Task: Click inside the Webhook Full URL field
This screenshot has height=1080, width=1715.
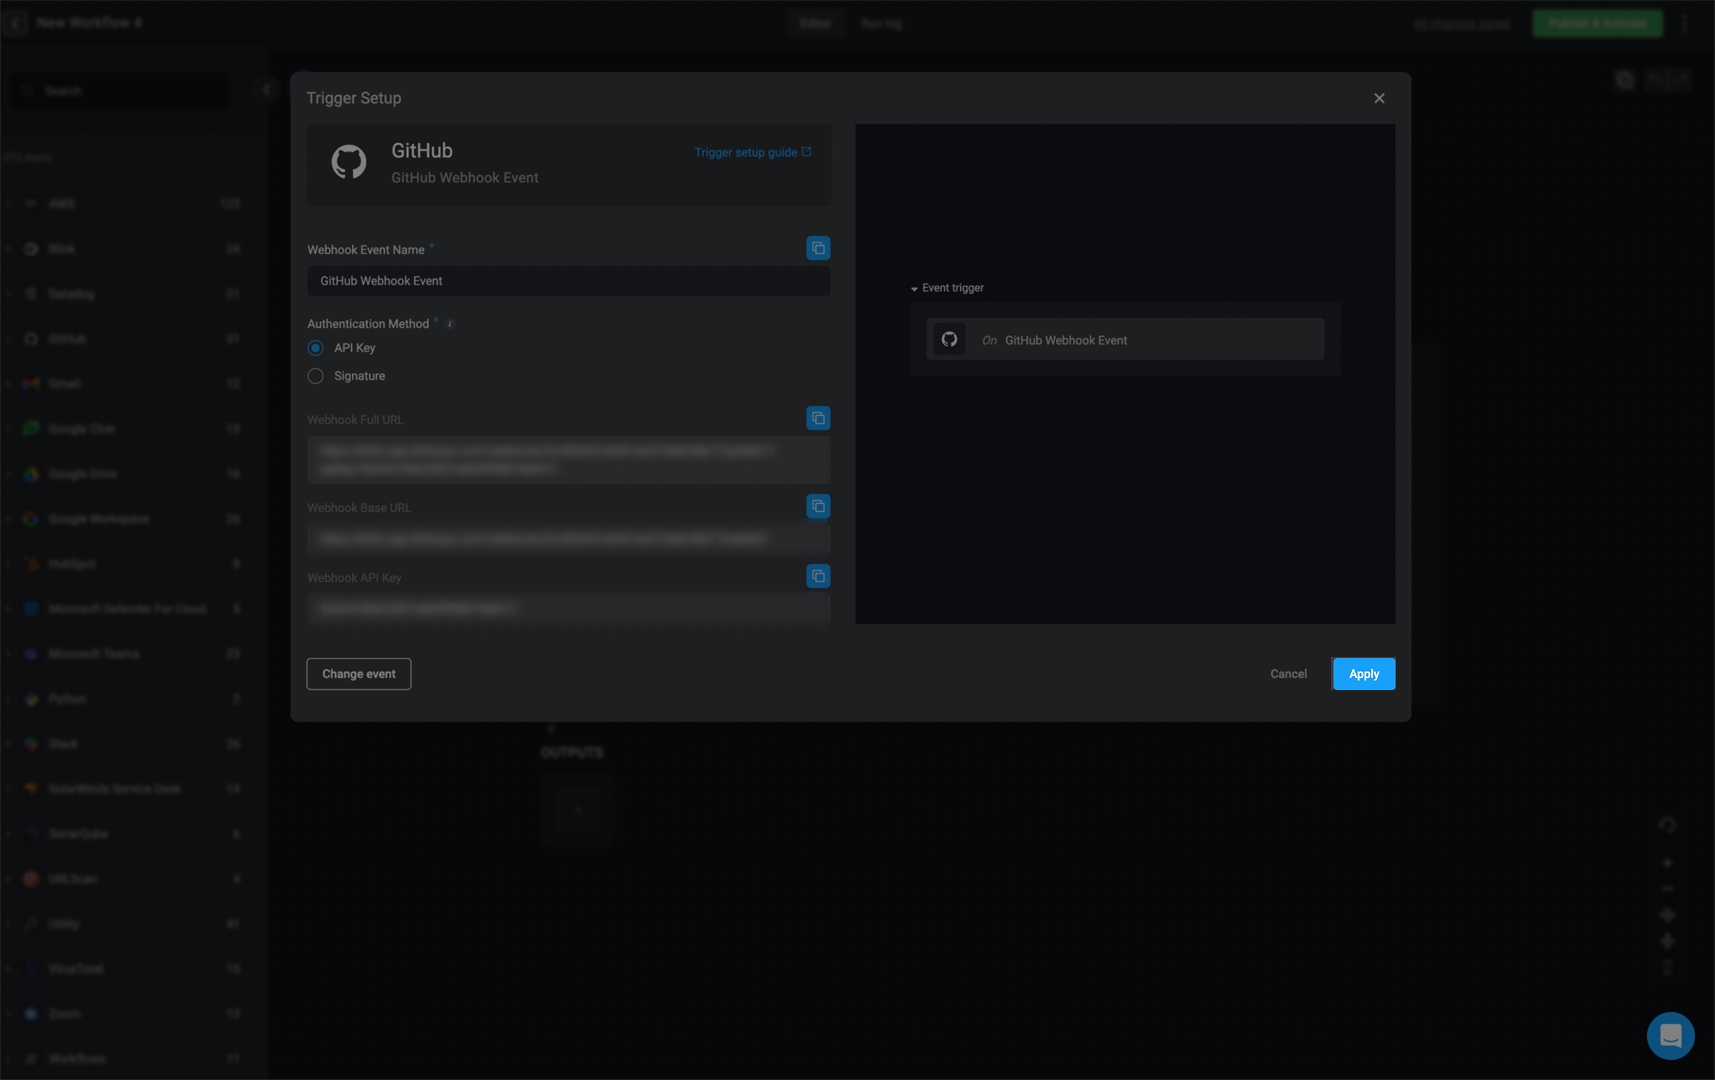Action: tap(568, 460)
